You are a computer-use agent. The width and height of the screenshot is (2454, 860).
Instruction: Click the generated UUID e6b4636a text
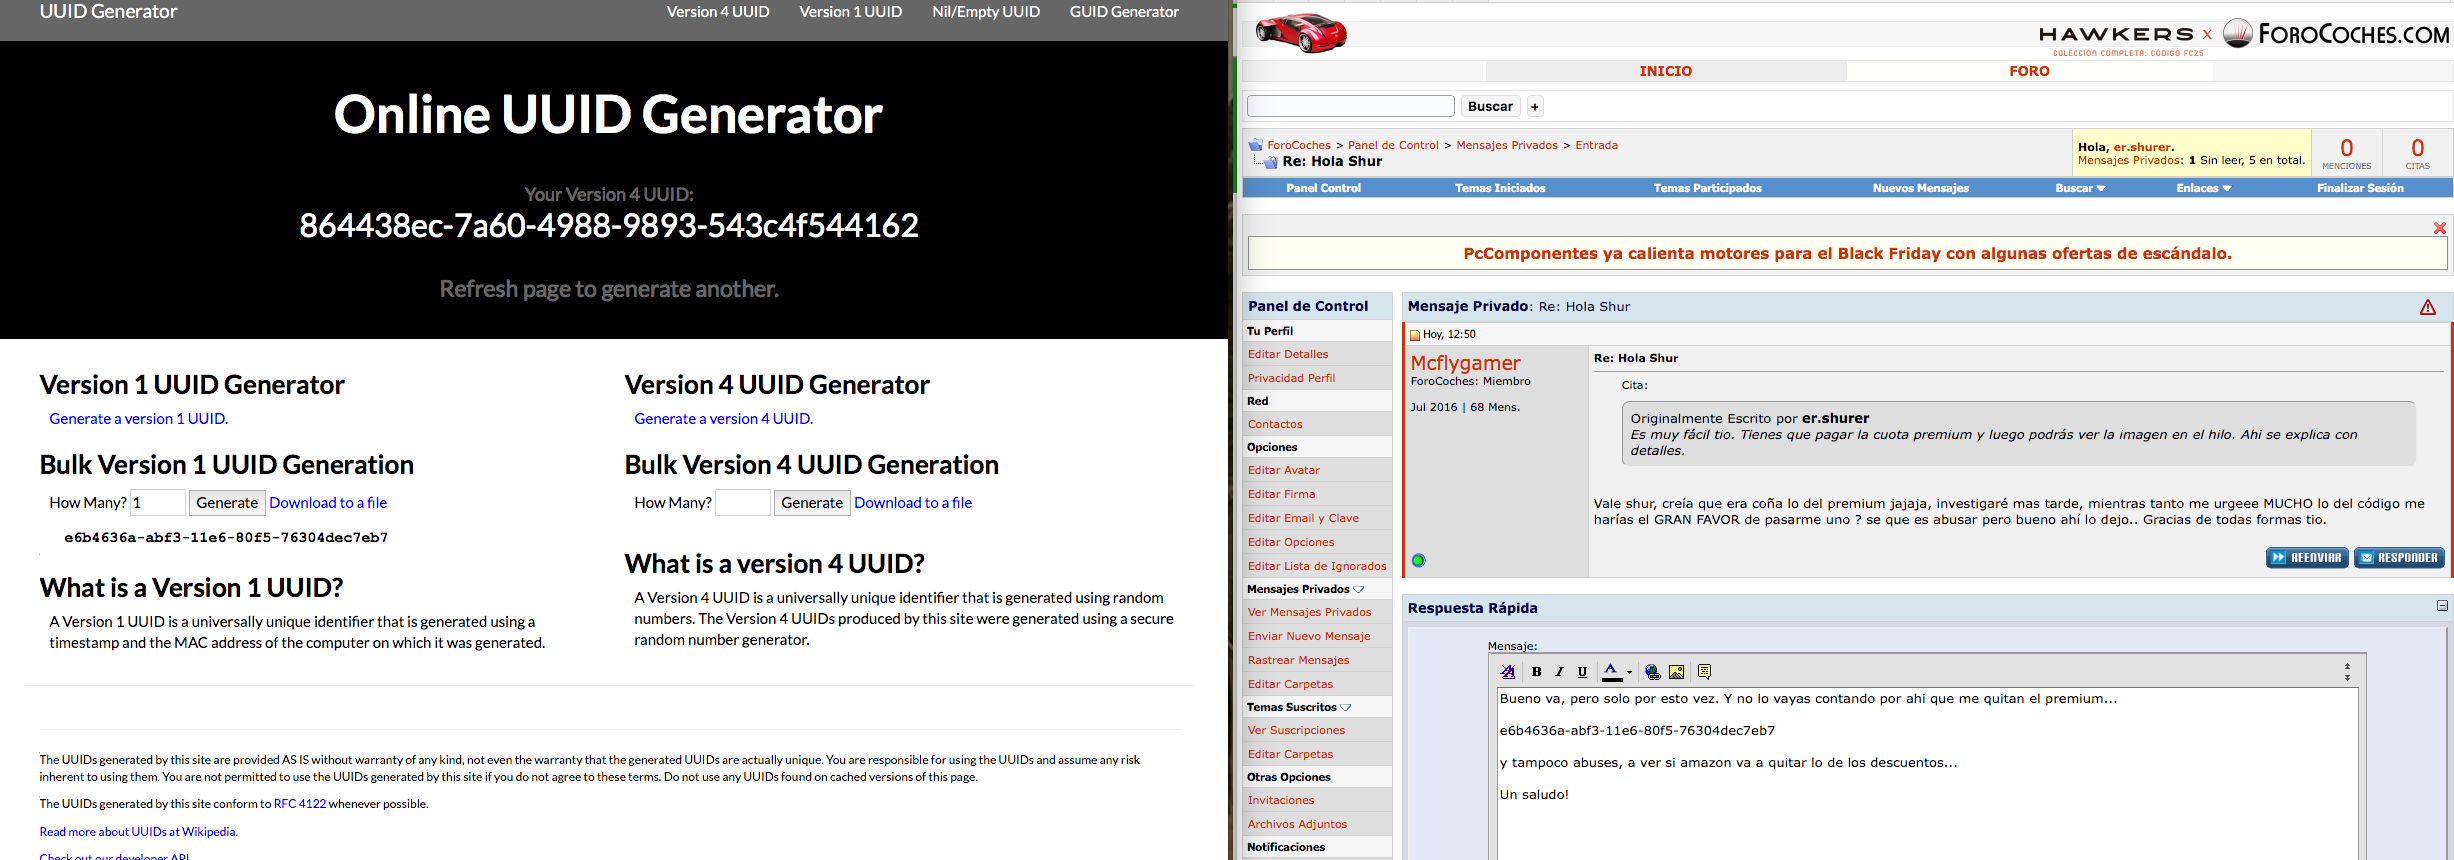(226, 538)
